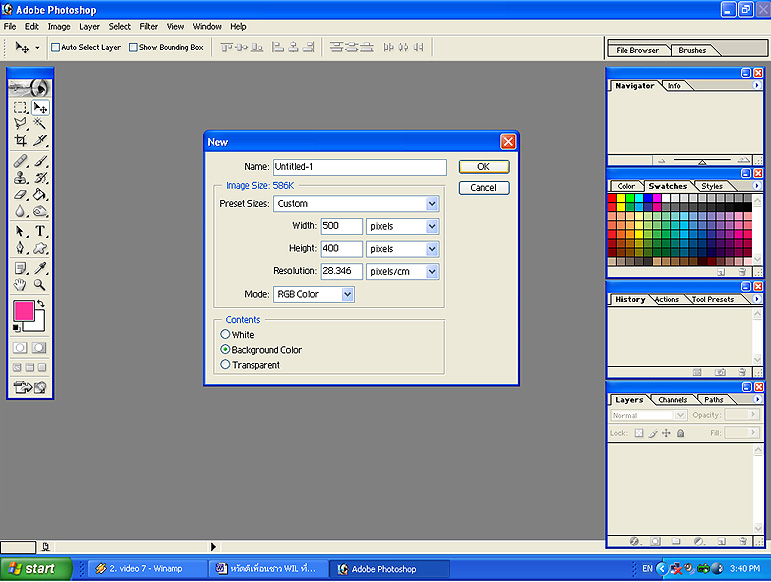The height and width of the screenshot is (582, 771).
Task: Select the Move tool in toolbox
Action: 40,107
